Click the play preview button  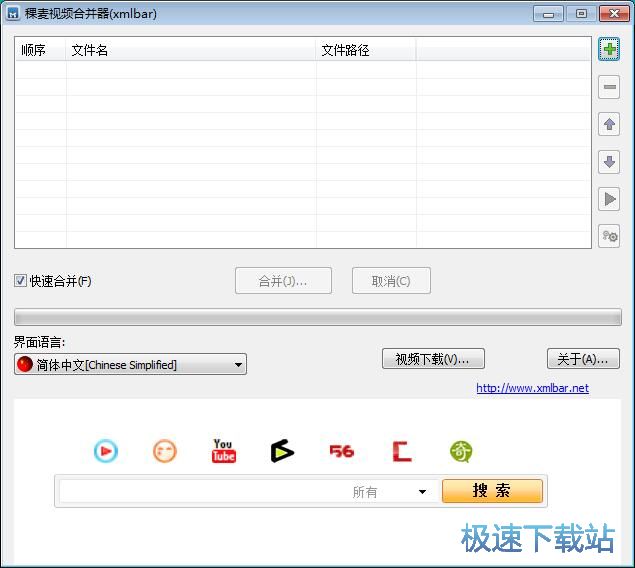[x=609, y=199]
